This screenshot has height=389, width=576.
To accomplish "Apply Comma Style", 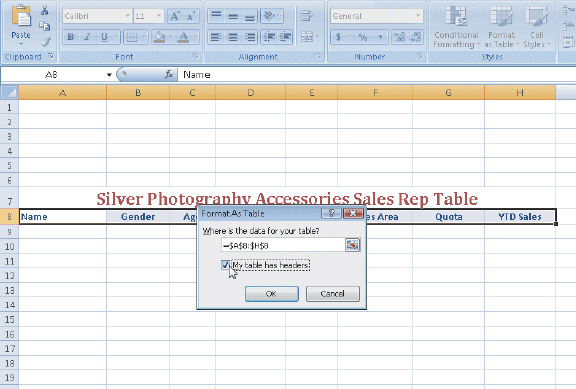I will [380, 37].
